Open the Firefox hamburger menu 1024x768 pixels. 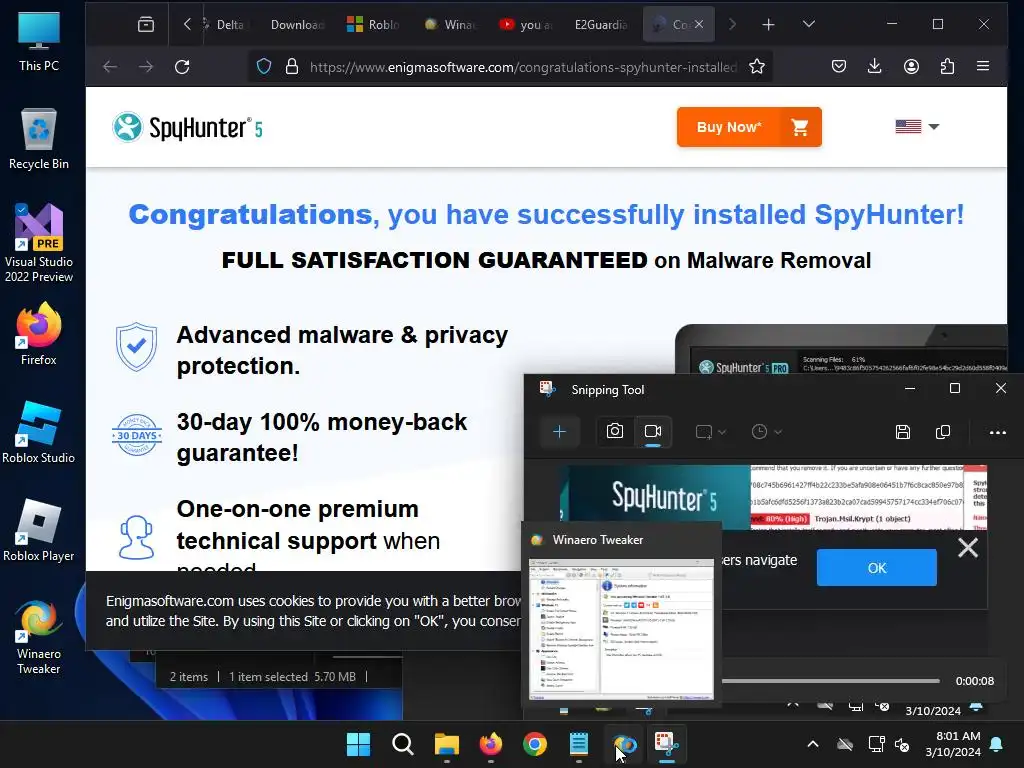coord(983,67)
